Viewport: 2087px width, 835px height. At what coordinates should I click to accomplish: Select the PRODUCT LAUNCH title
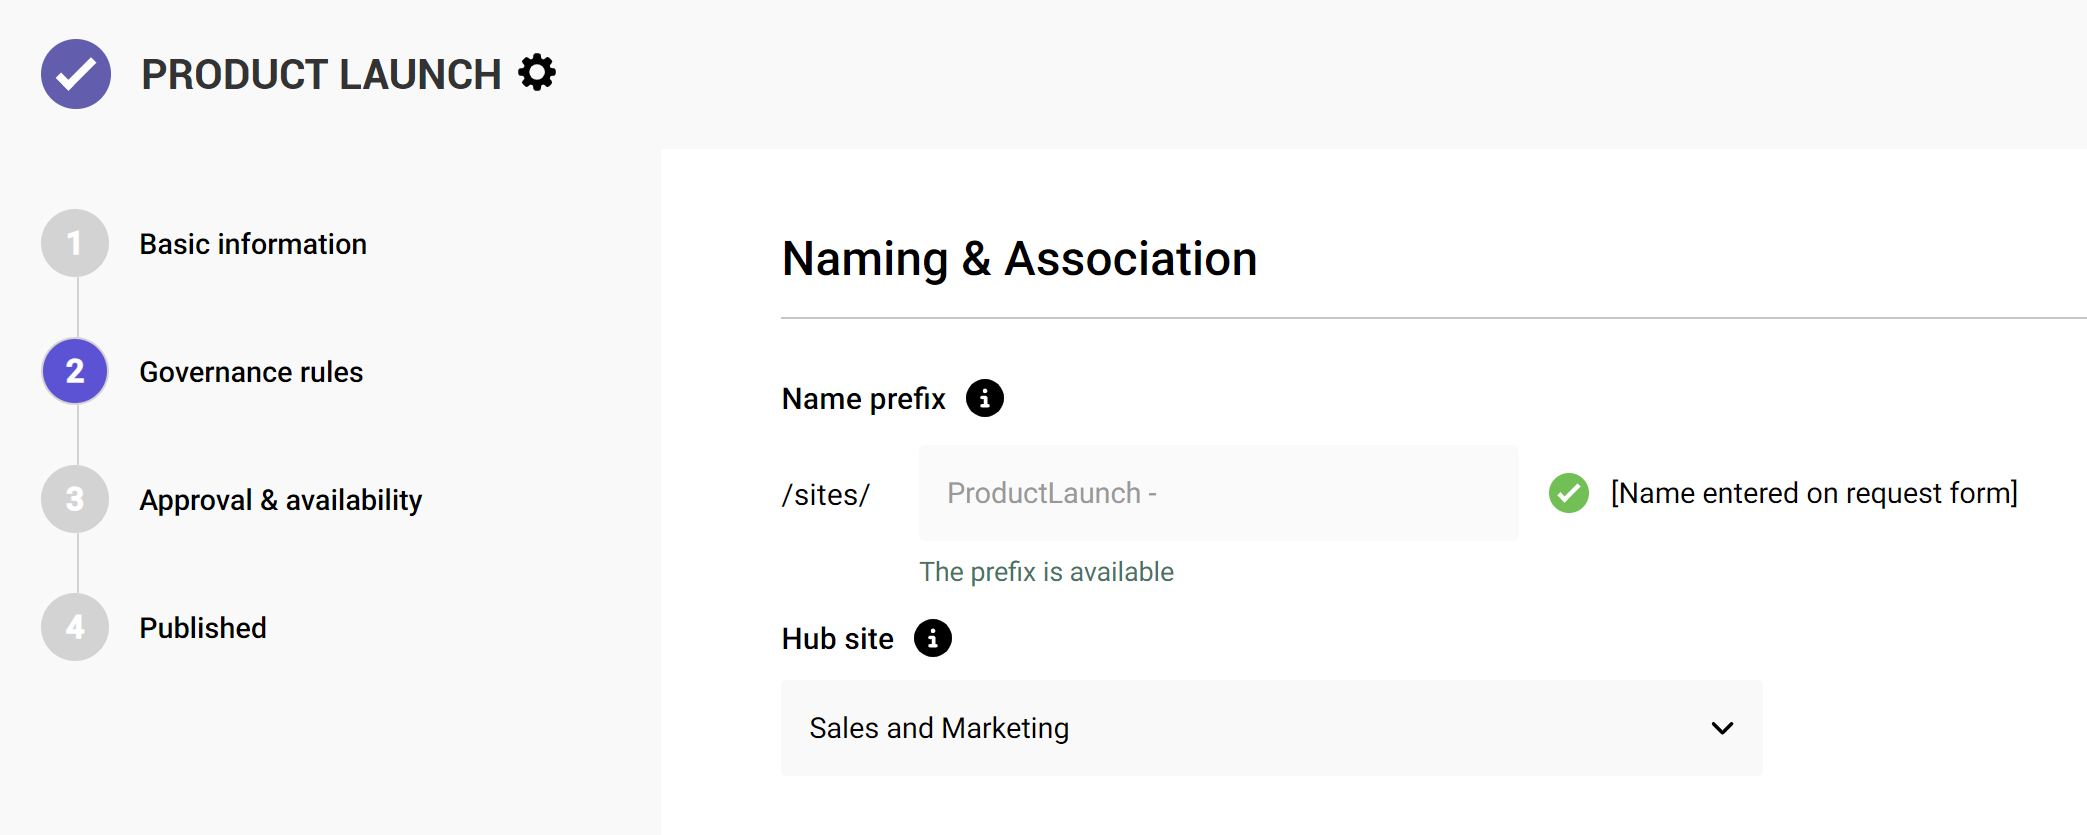[x=321, y=75]
